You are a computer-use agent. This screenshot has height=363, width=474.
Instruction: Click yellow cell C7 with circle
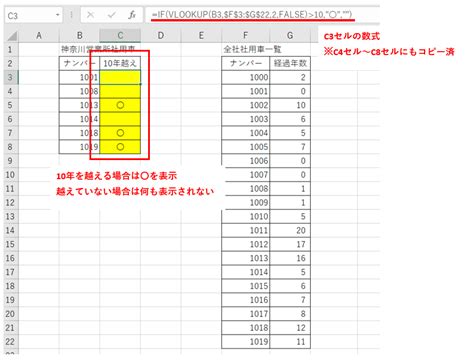tap(120, 133)
